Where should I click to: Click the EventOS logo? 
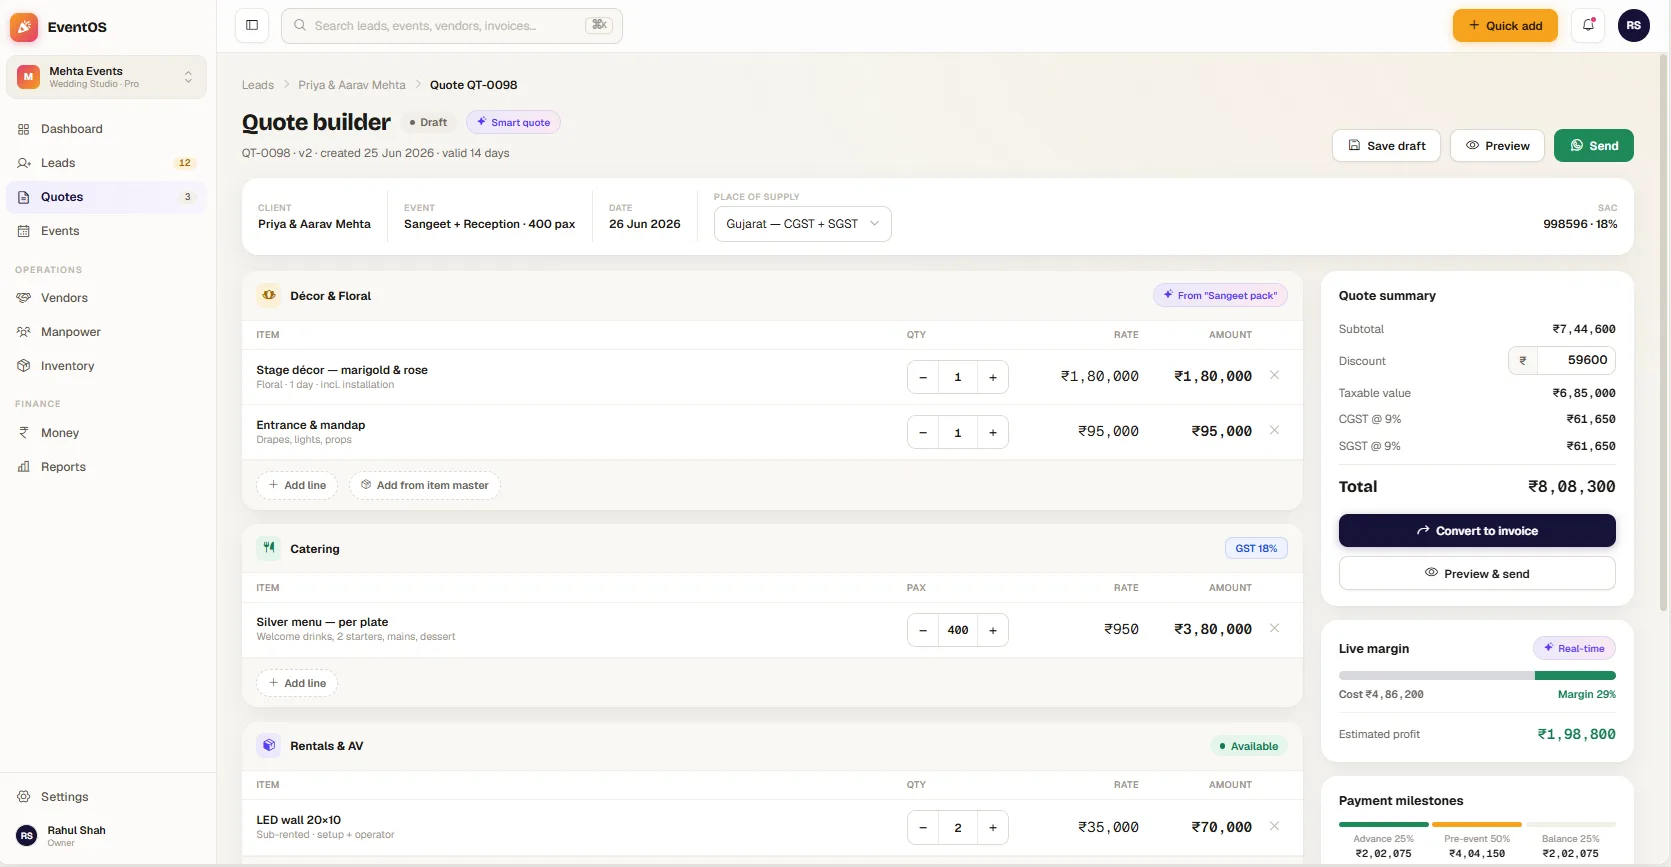24,27
